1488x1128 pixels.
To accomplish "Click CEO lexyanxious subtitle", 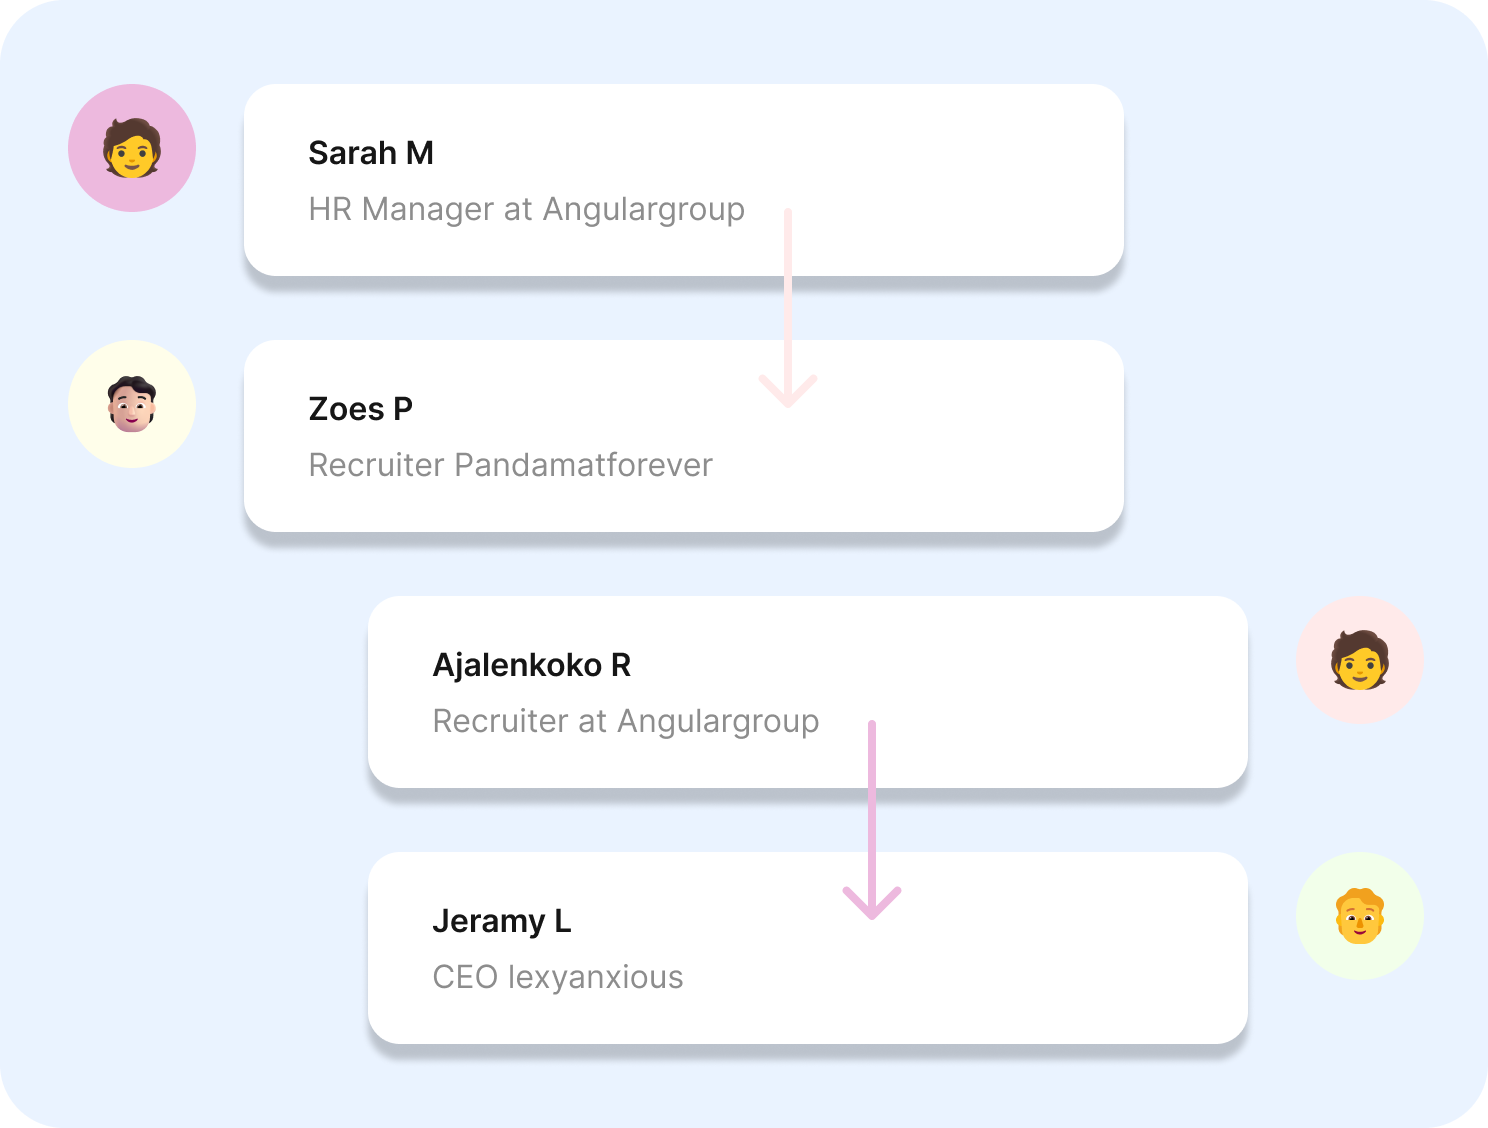I will click(558, 977).
